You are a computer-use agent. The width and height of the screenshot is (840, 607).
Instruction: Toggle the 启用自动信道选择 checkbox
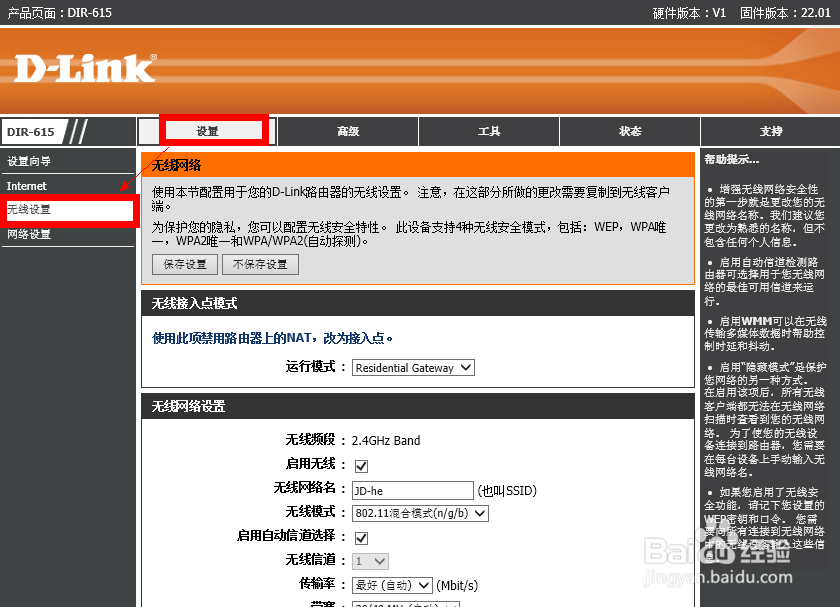(362, 538)
